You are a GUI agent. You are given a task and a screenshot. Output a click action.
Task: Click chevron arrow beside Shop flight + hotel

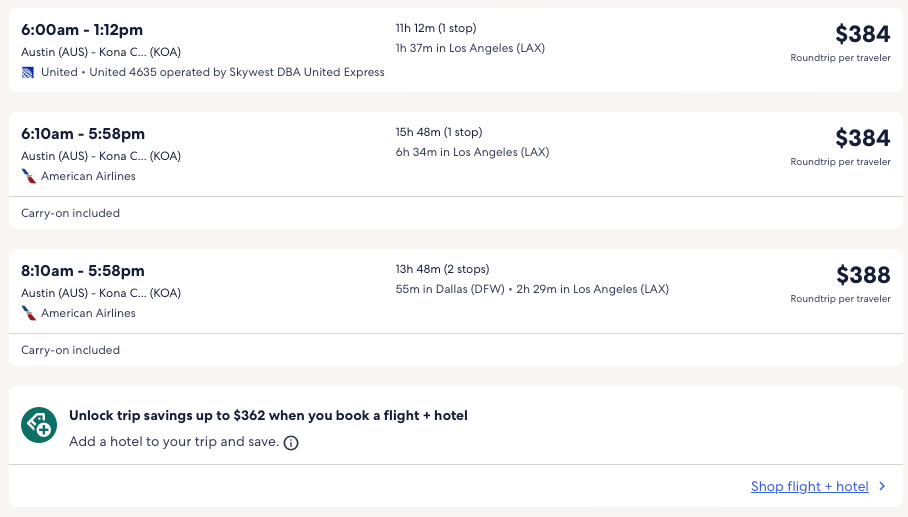[882, 487]
